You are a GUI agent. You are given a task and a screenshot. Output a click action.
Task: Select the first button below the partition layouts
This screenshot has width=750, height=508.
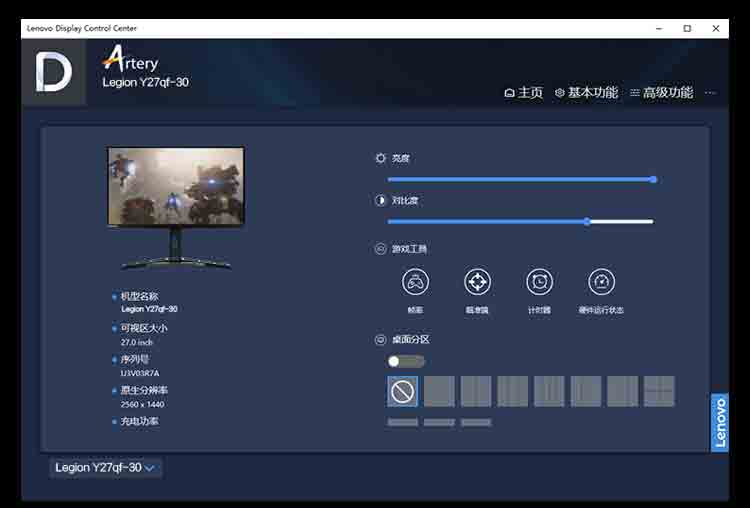pyautogui.click(x=402, y=422)
